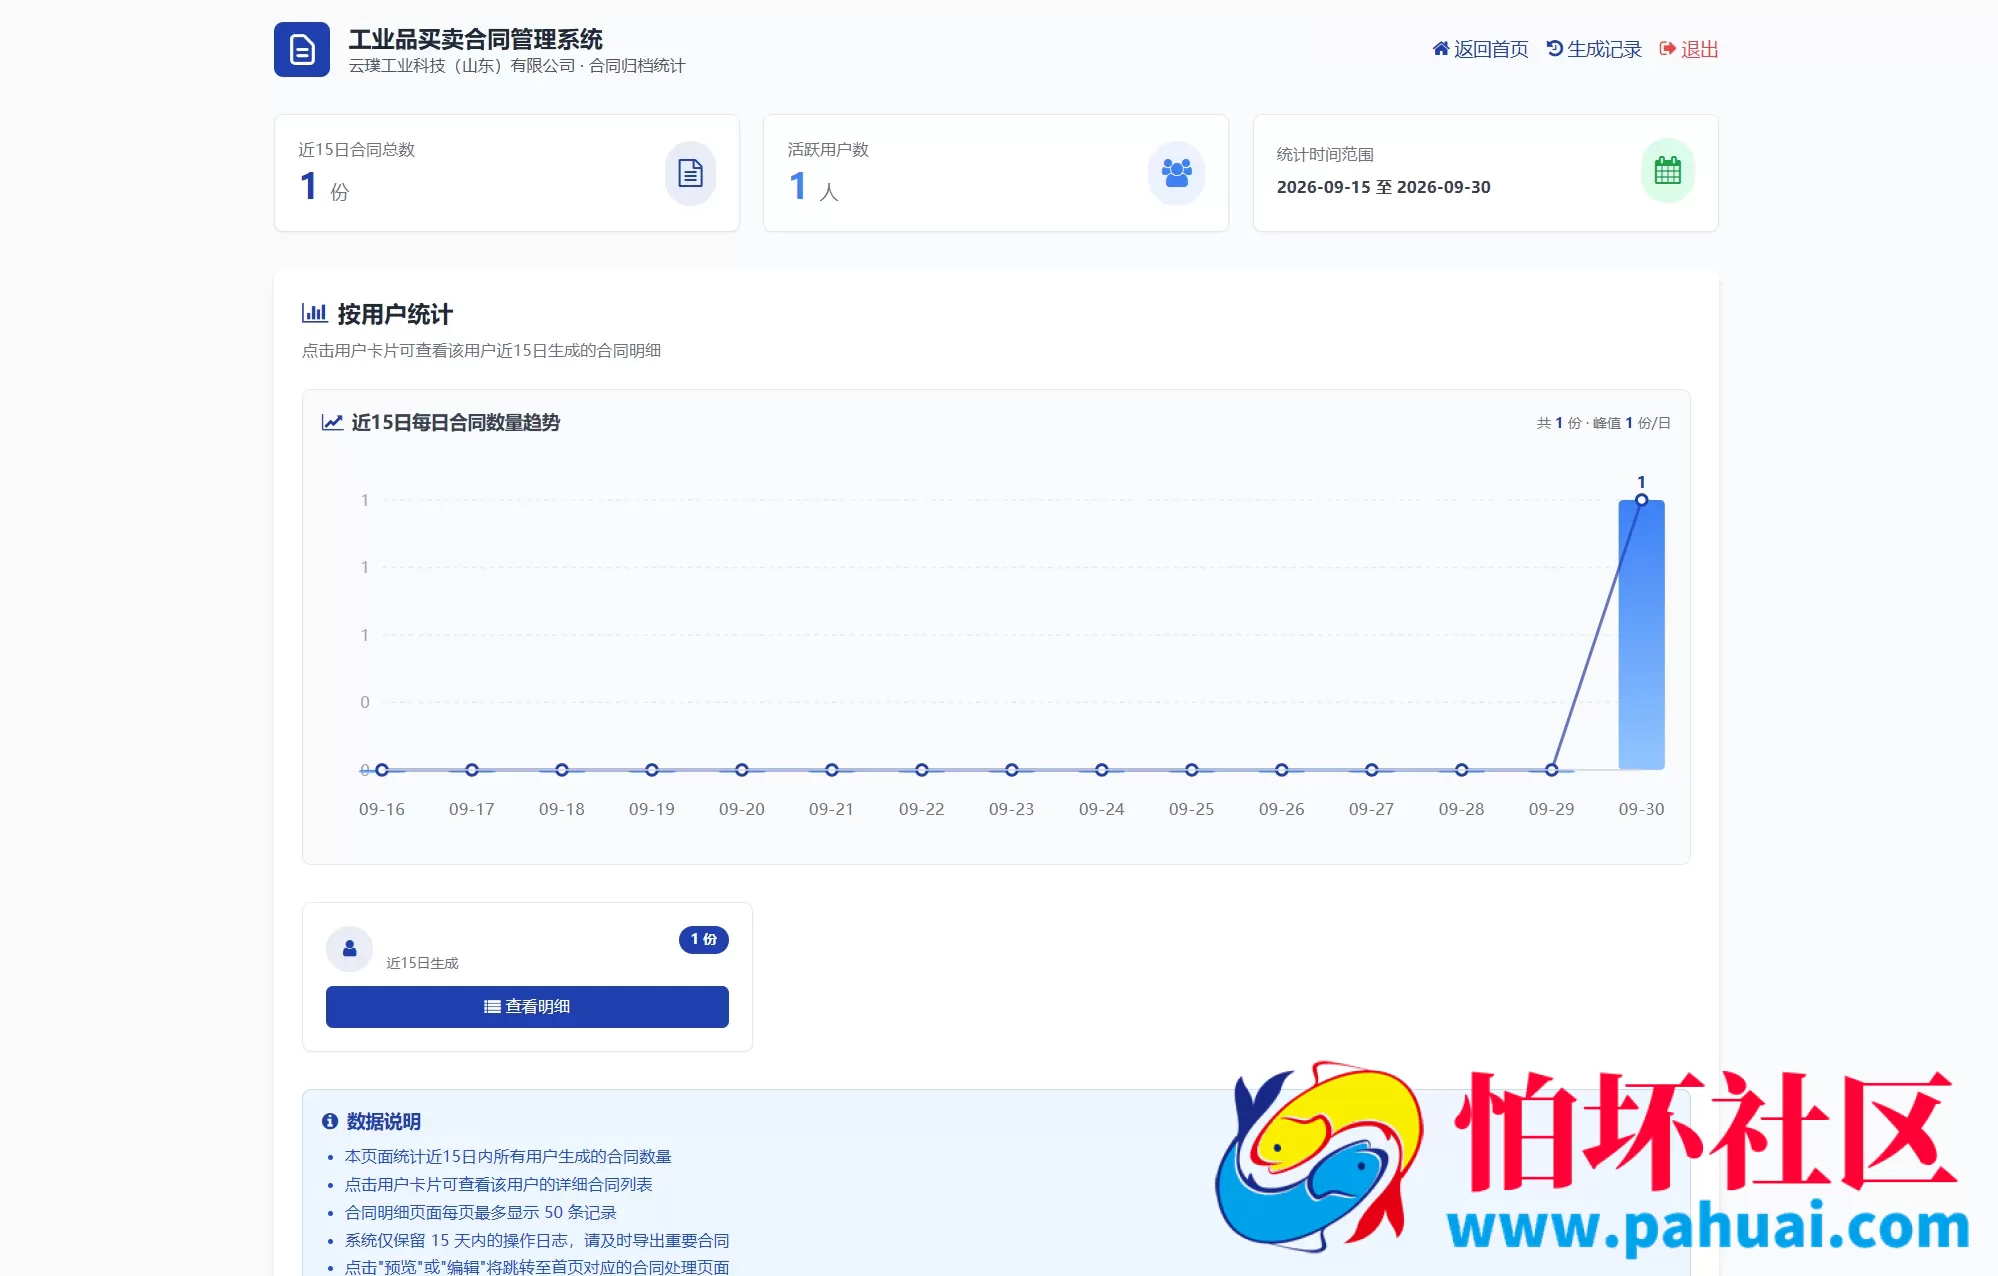Click the users group icon in 活跃用户数 card
Image resolution: width=1998 pixels, height=1276 pixels.
point(1176,173)
